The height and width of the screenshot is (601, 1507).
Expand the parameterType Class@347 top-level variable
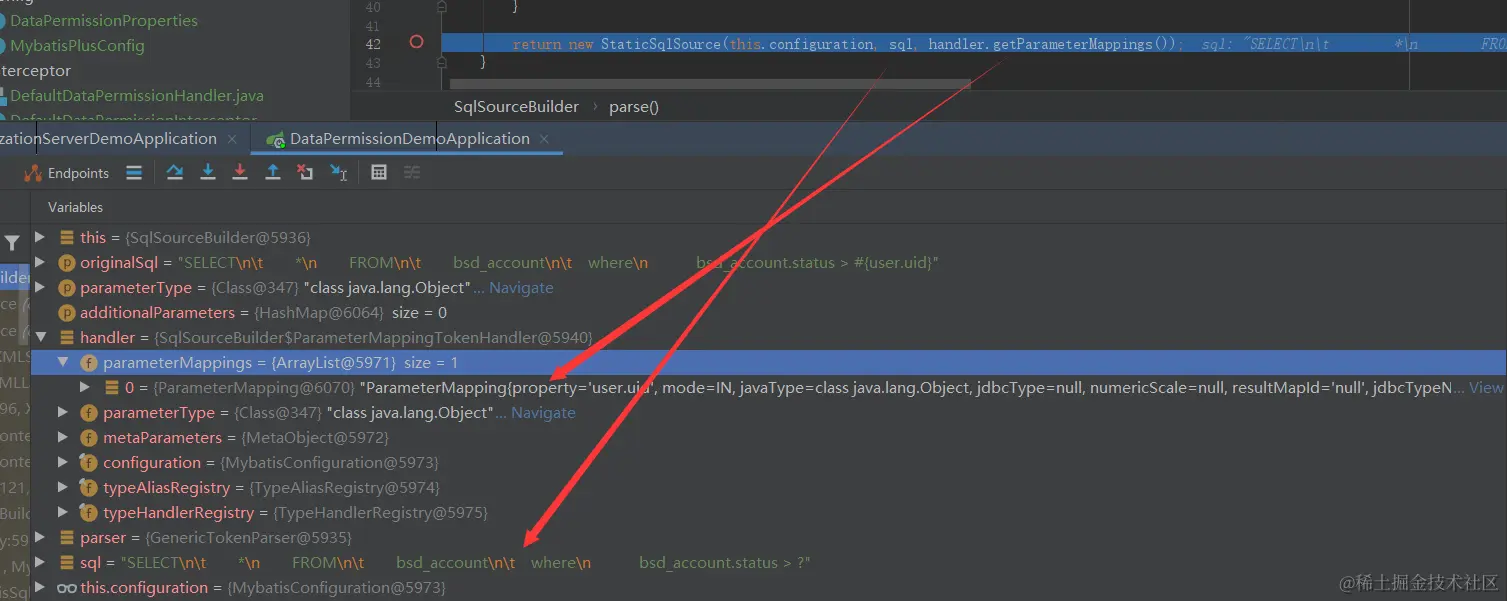pos(40,287)
